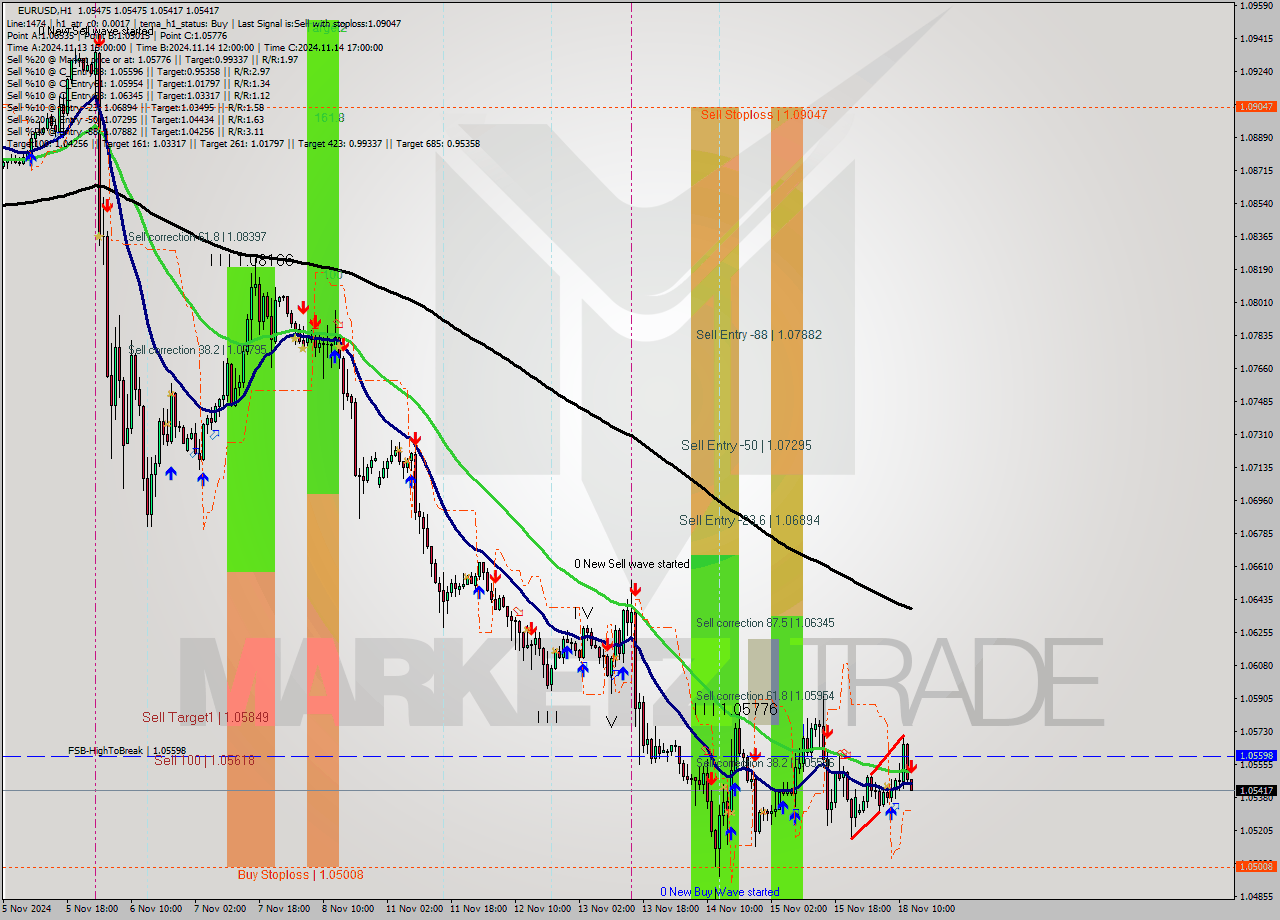Click the current price tag 1.05417
The width and height of the screenshot is (1280, 920).
click(1256, 791)
